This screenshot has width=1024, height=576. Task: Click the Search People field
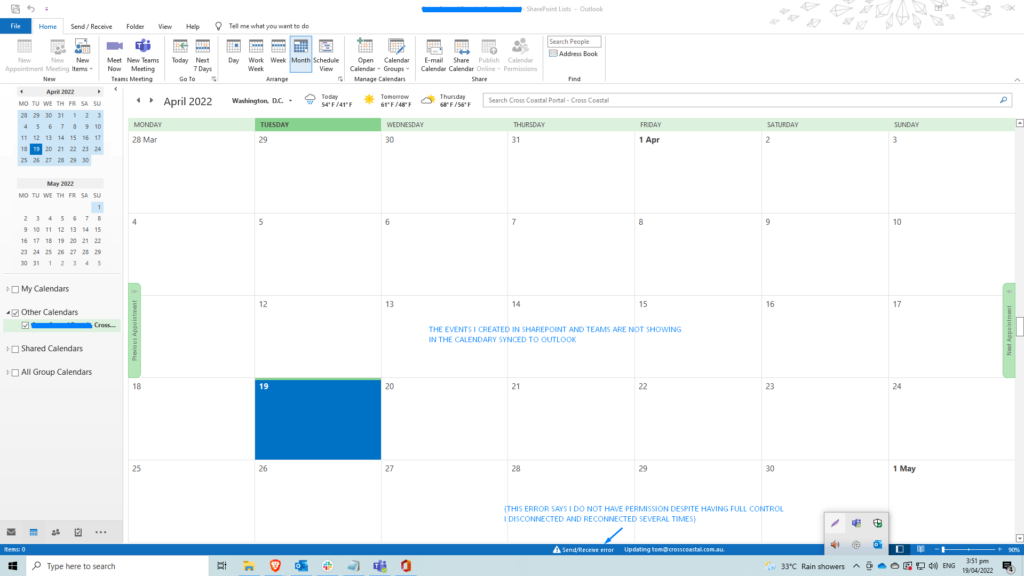(x=573, y=41)
